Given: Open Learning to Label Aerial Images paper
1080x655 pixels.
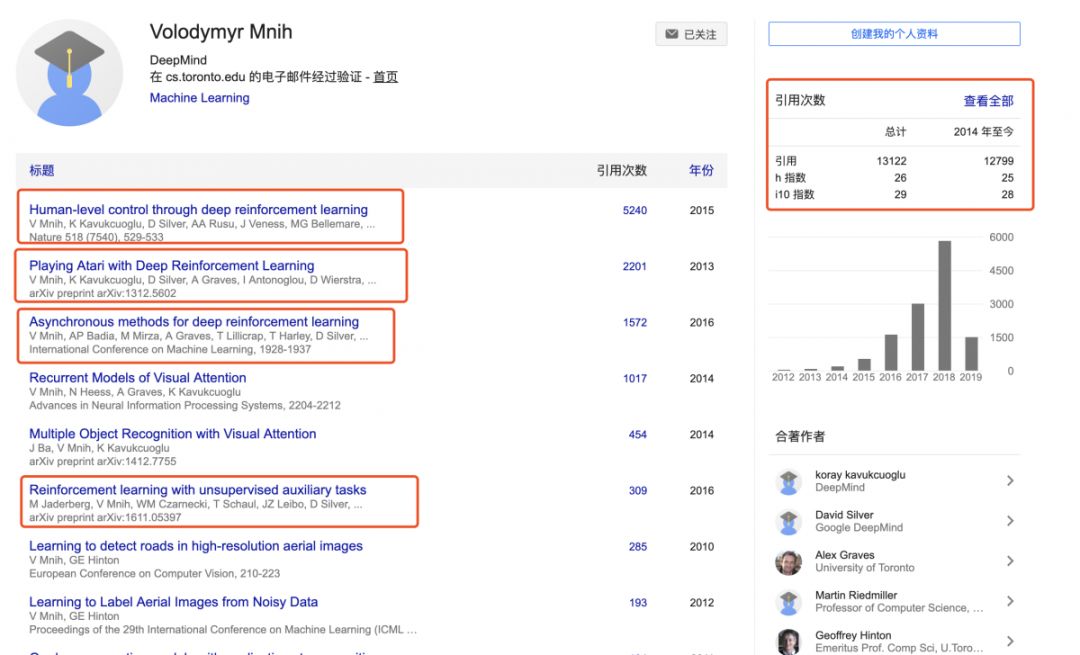Looking at the screenshot, I should [174, 602].
